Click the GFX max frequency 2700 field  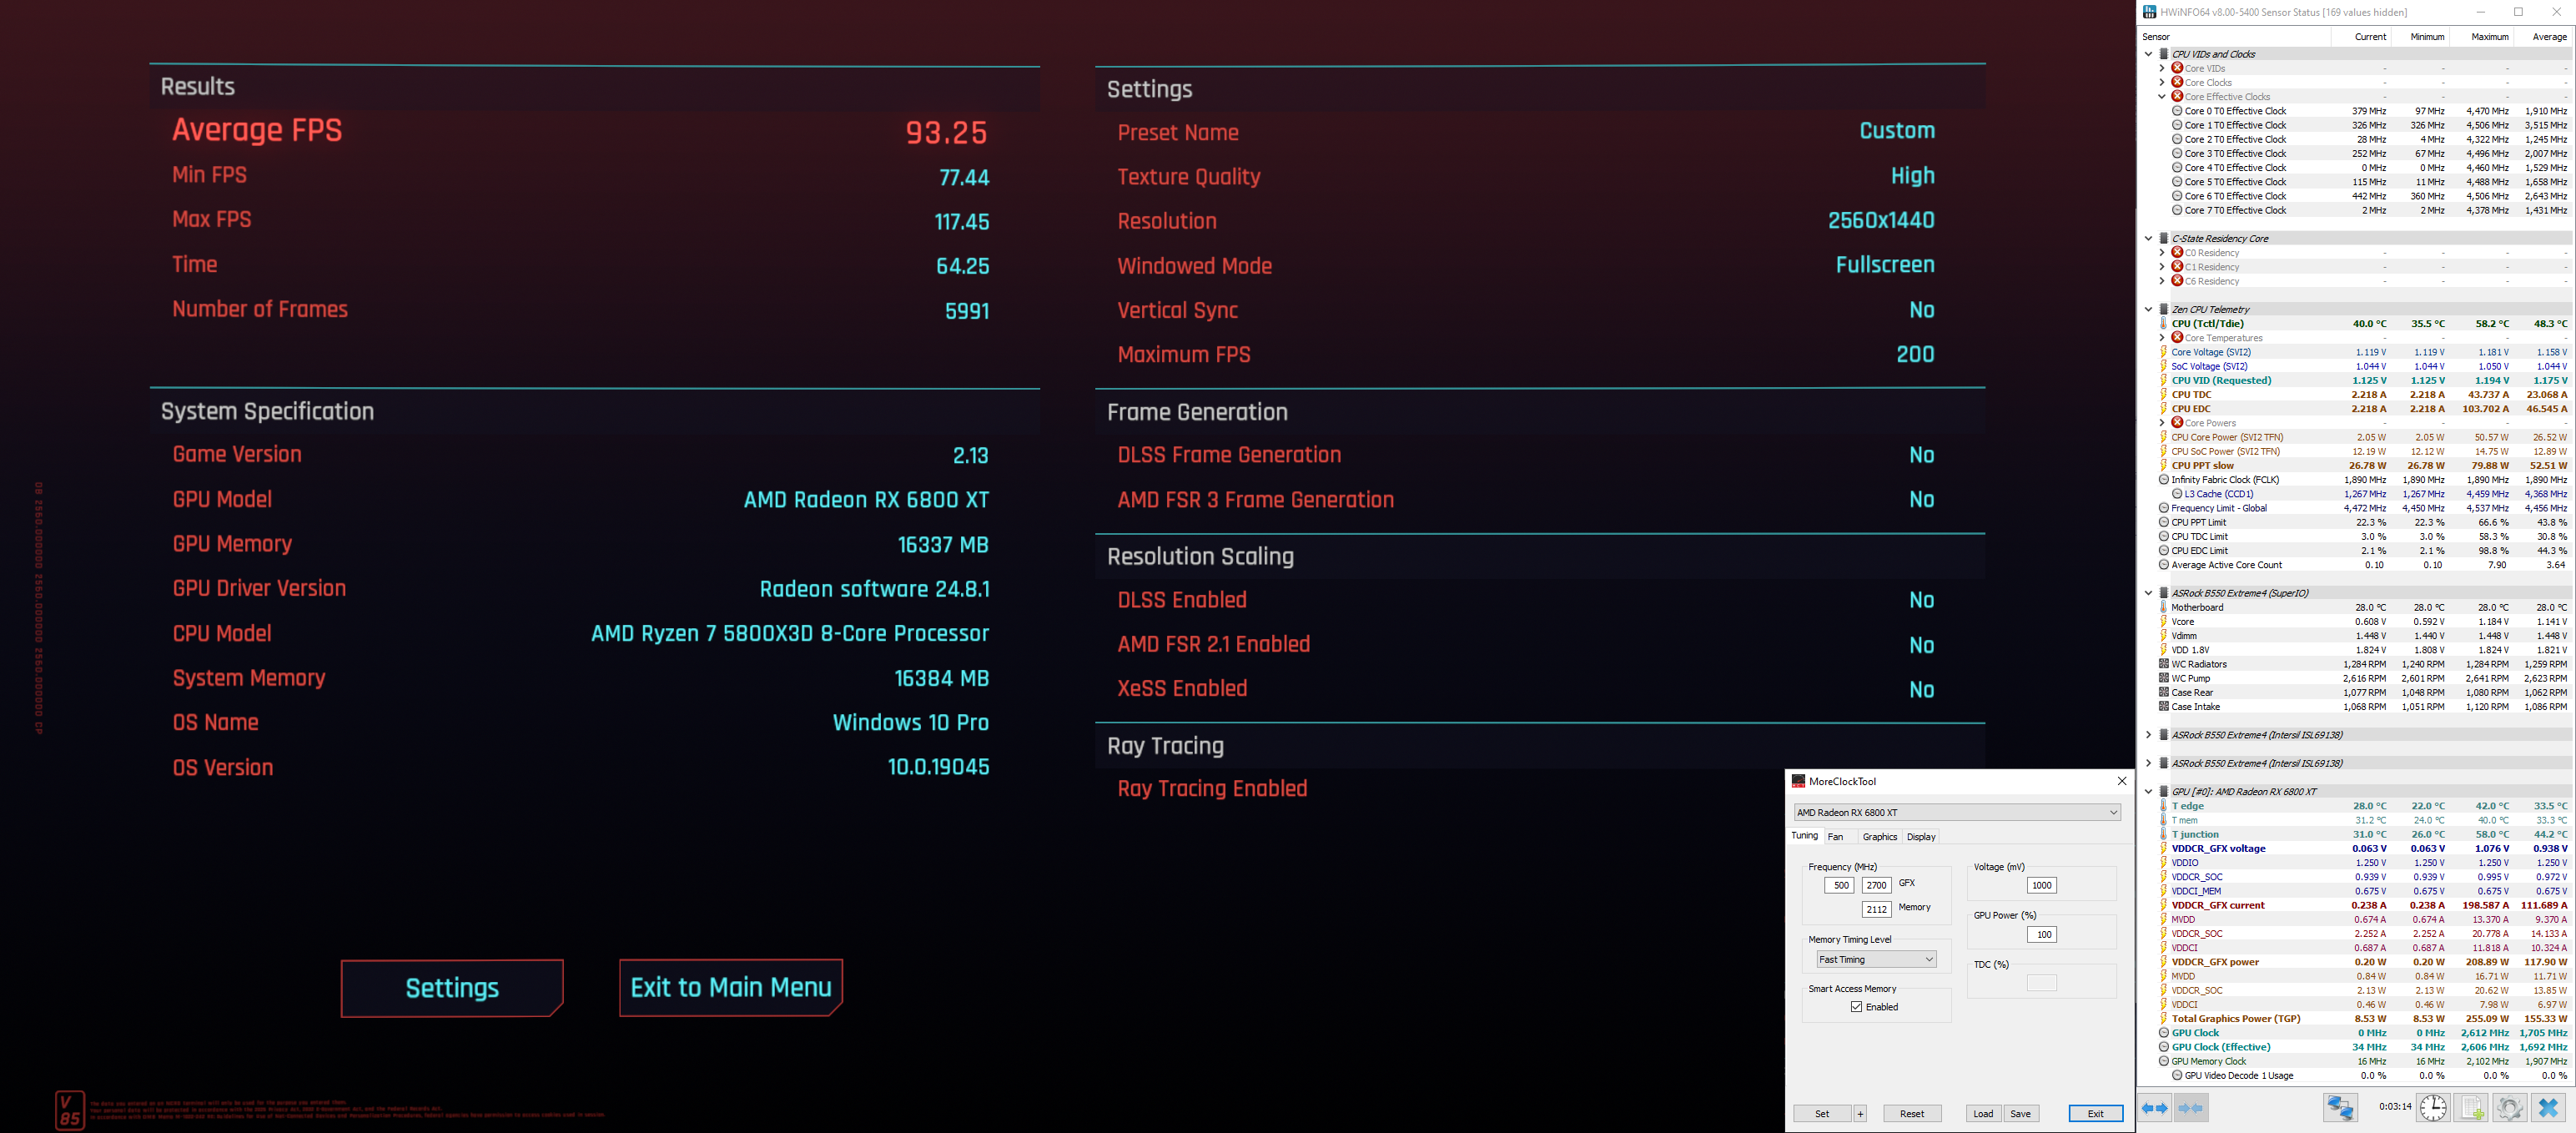1876,885
